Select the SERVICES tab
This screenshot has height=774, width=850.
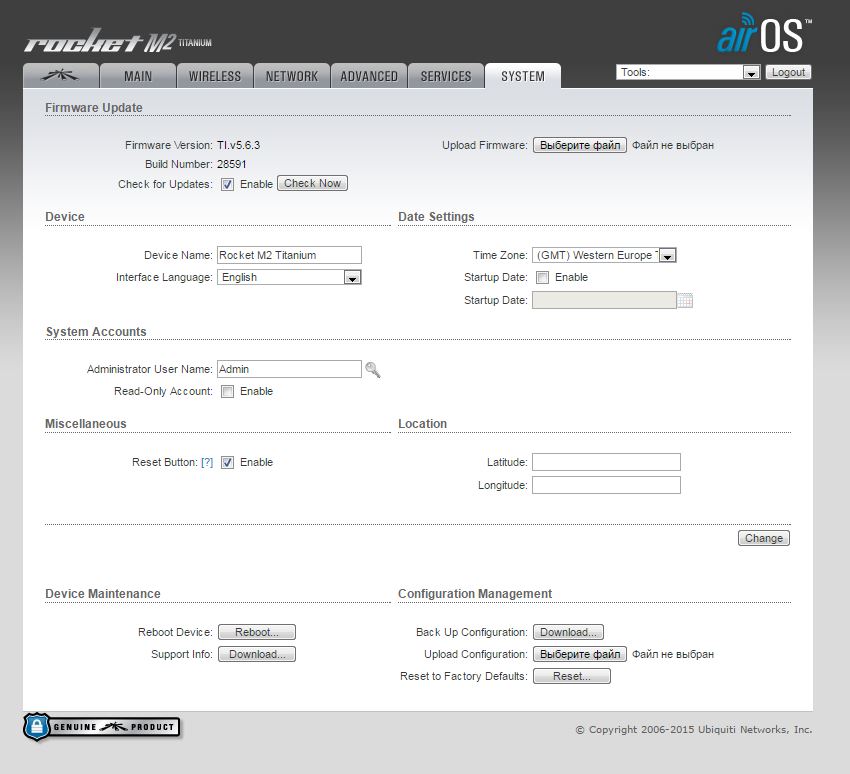446,76
